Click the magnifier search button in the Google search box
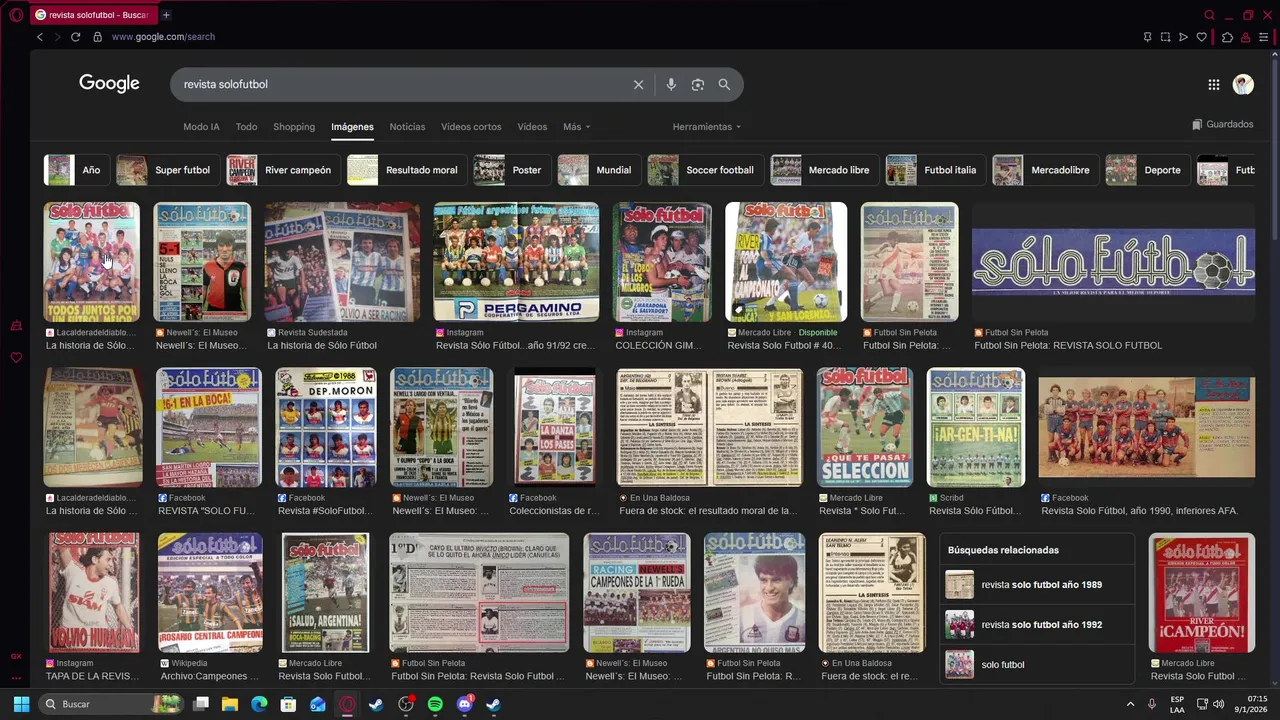 point(724,85)
